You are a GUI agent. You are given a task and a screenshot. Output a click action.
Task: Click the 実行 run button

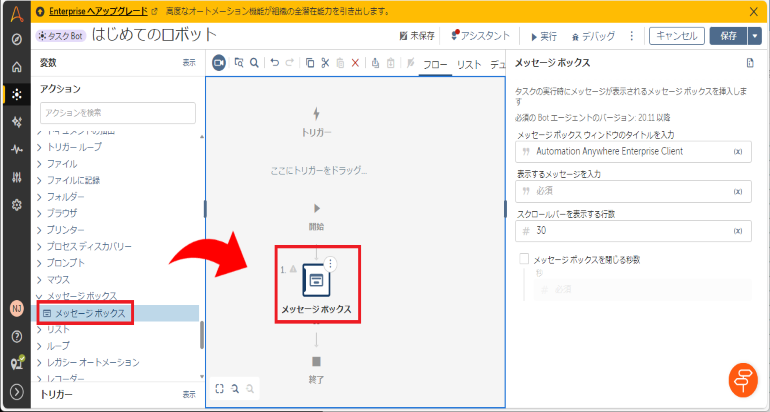pyautogui.click(x=544, y=35)
